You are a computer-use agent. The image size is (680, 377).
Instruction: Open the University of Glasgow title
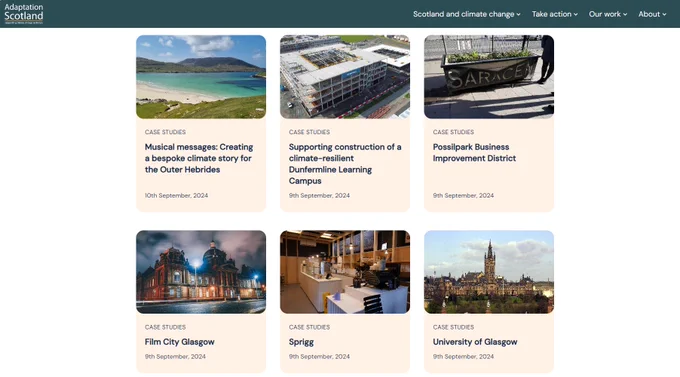coord(475,342)
